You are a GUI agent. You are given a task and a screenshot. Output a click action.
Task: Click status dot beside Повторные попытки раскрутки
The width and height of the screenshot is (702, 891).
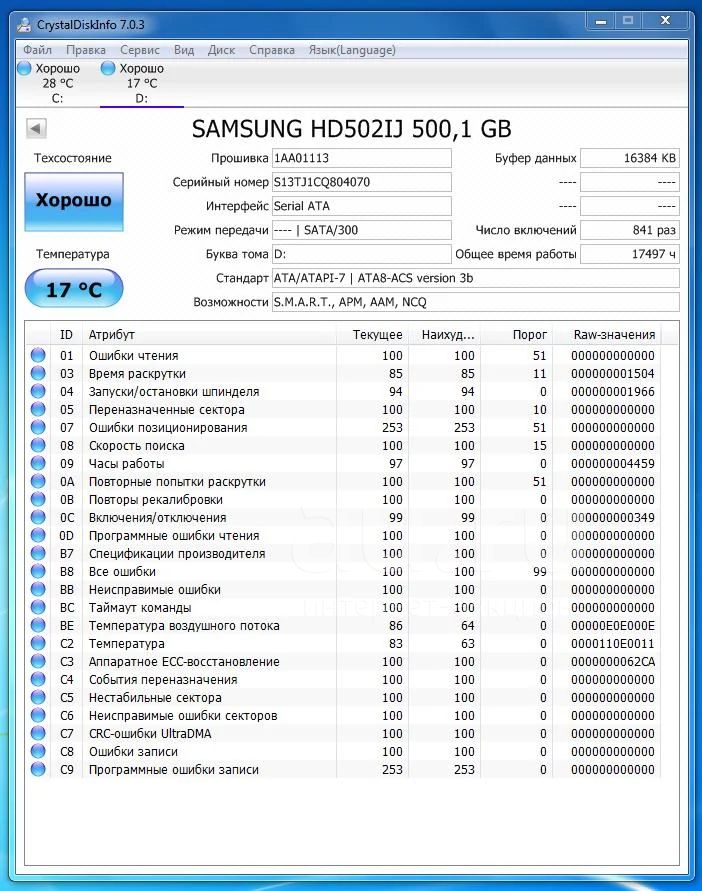(x=38, y=481)
